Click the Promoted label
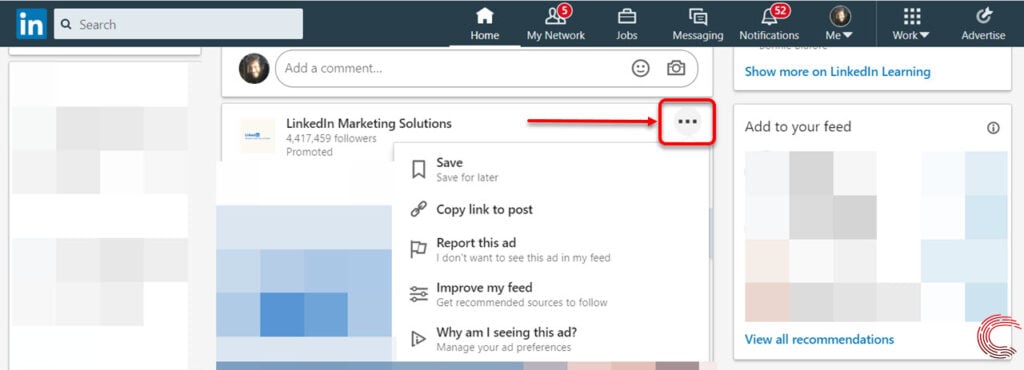The width and height of the screenshot is (1024, 370). [309, 152]
